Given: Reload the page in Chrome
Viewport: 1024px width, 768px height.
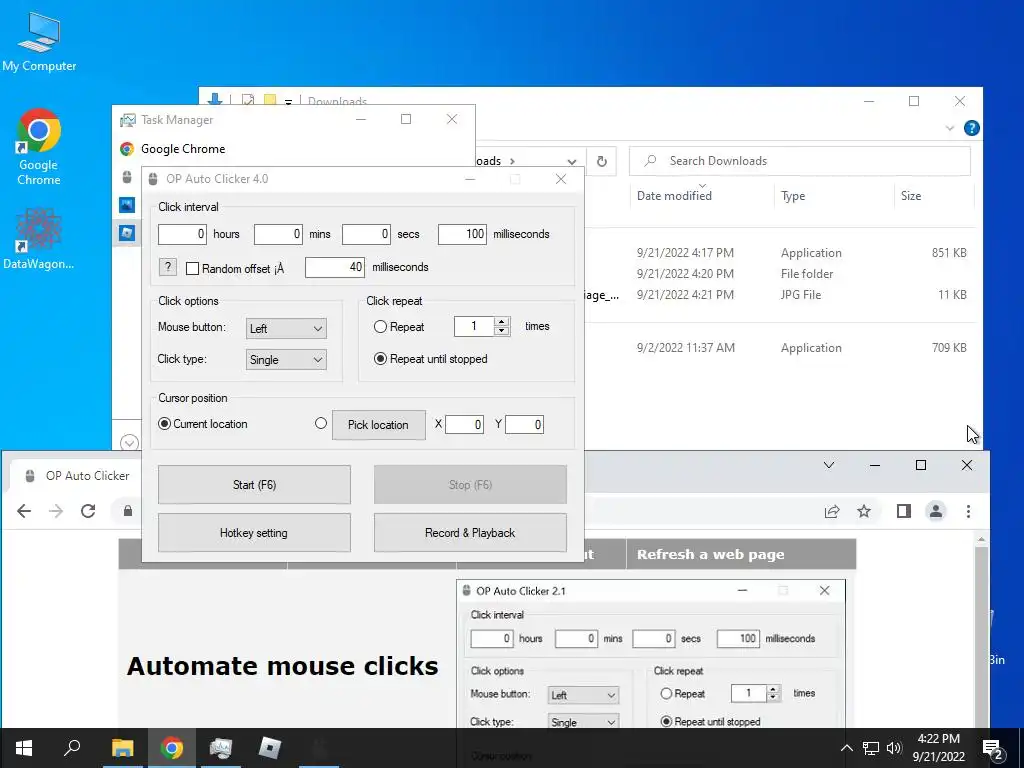Looking at the screenshot, I should click(x=88, y=511).
